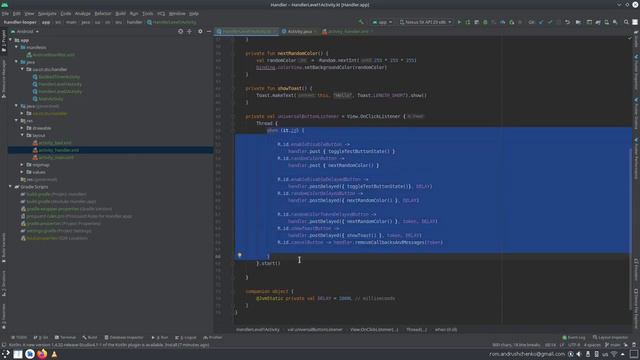Expand the drawable folder
This screenshot has height=360, width=640.
coord(22,128)
